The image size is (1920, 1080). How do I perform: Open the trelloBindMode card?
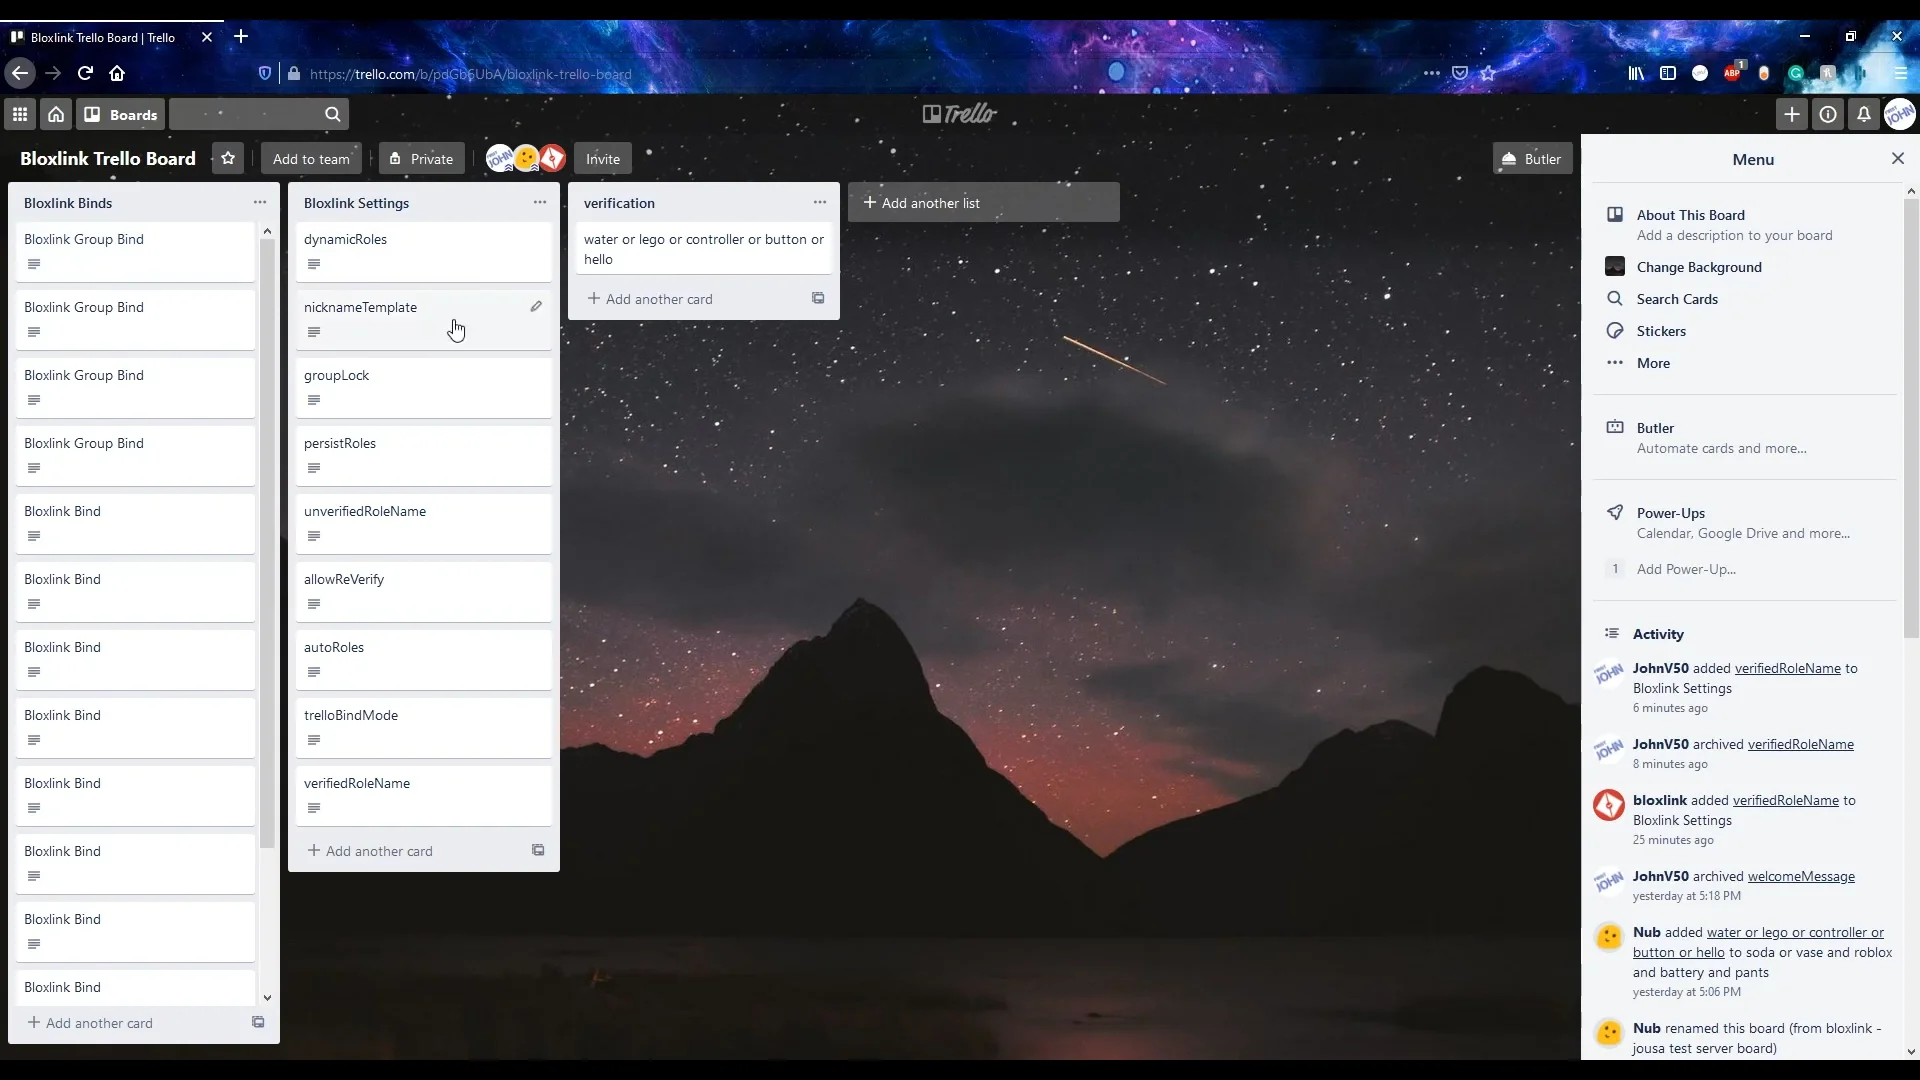(423, 727)
